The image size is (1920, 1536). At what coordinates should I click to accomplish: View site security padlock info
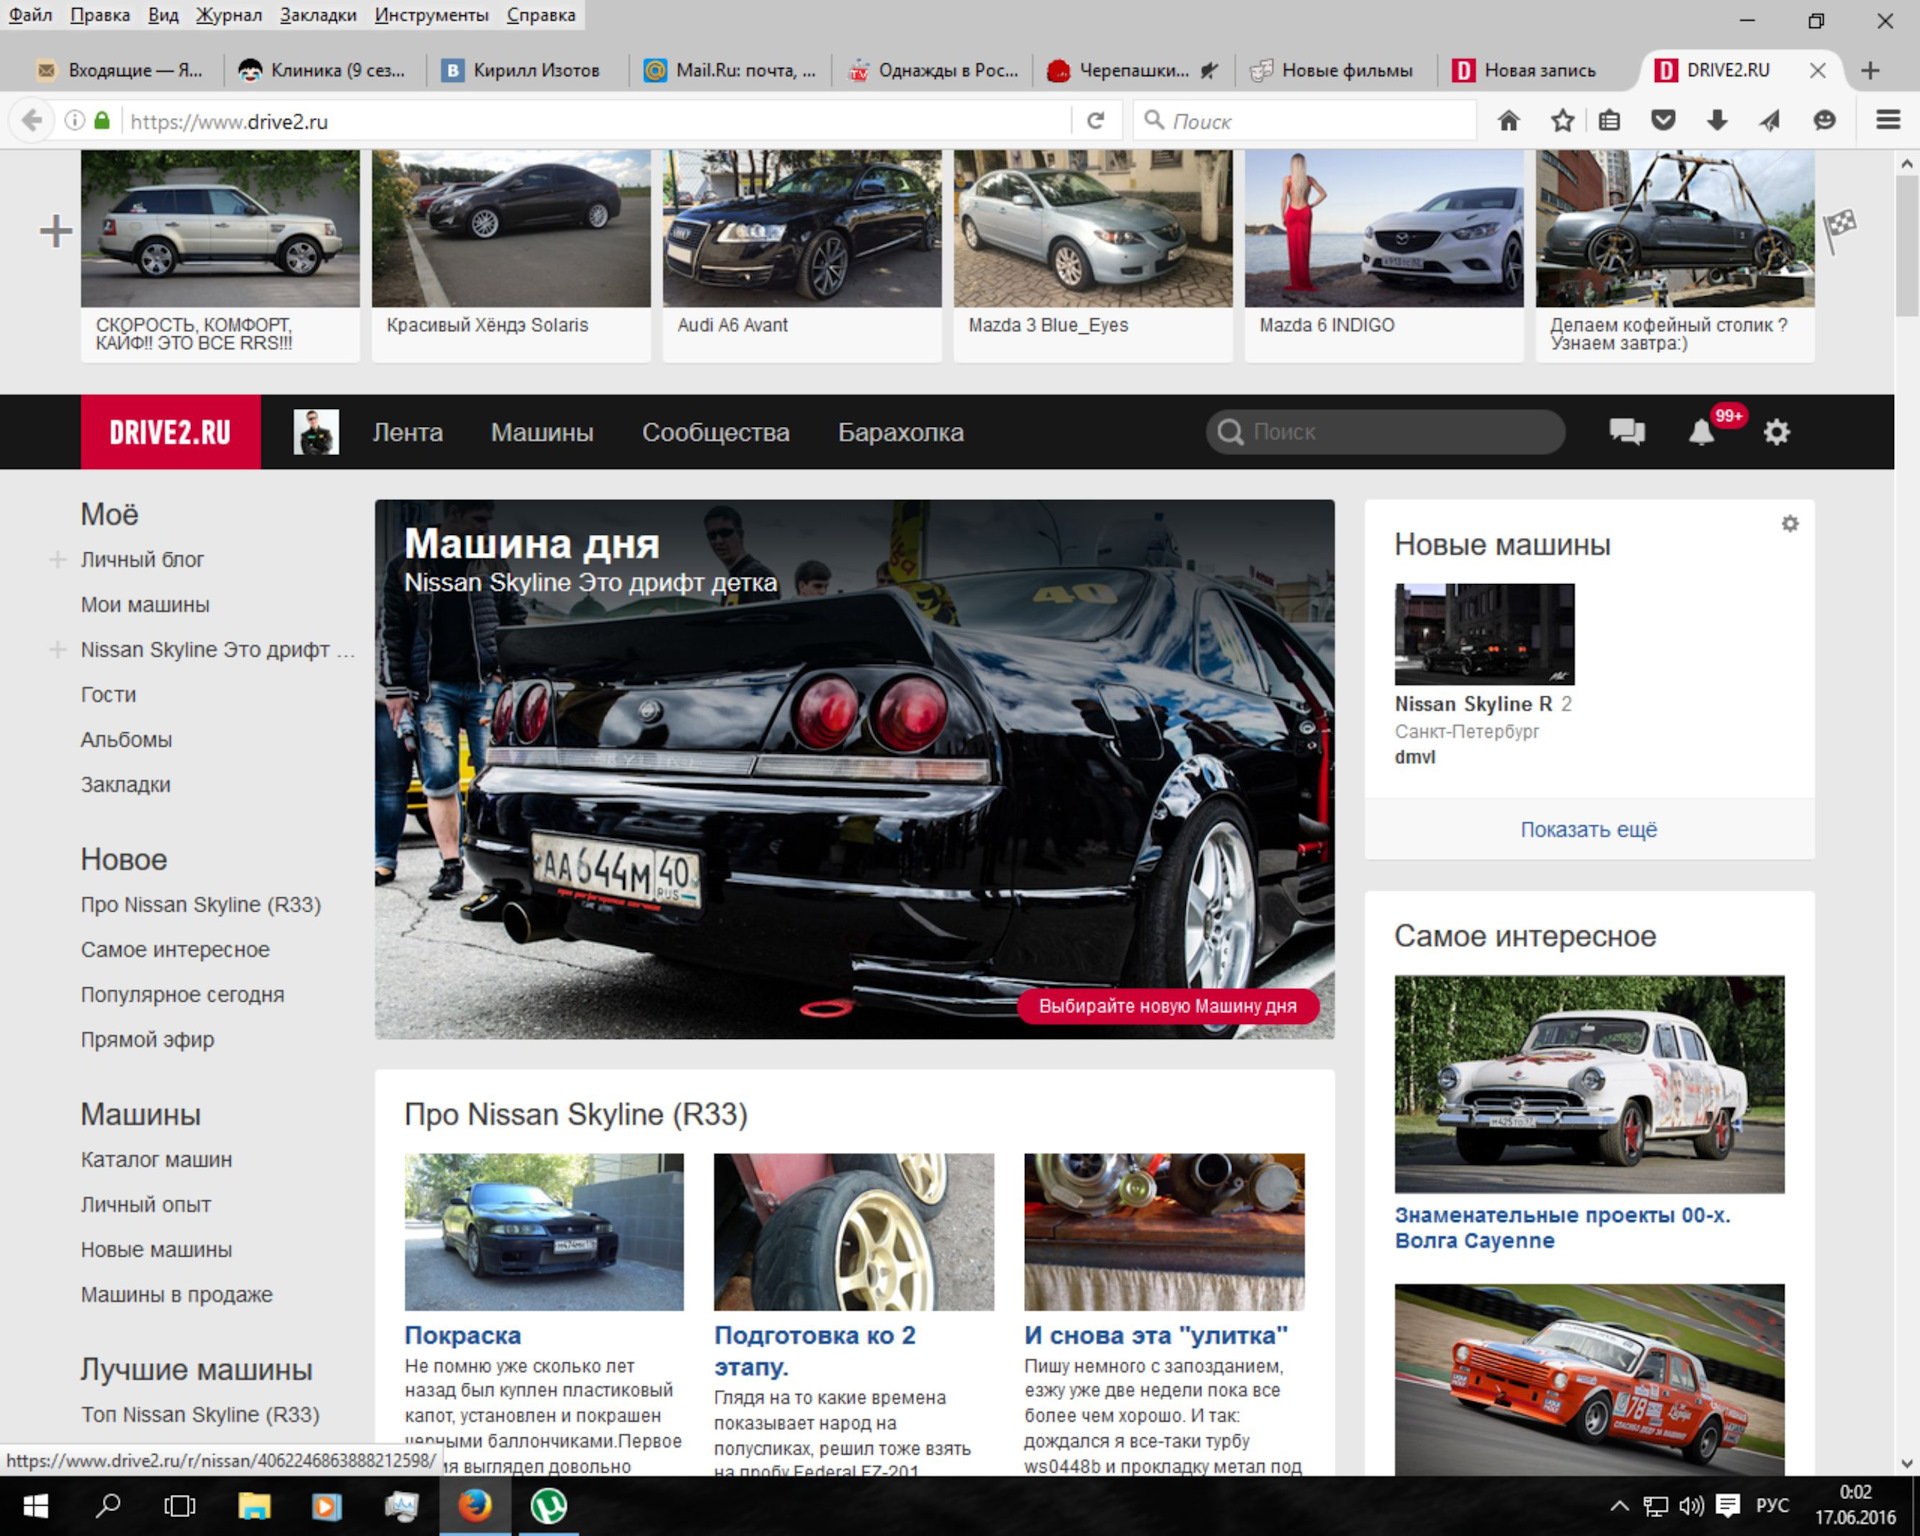pos(102,121)
